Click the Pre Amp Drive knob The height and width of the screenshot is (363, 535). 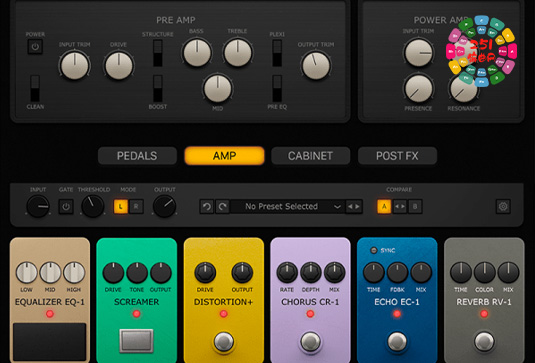tap(119, 66)
